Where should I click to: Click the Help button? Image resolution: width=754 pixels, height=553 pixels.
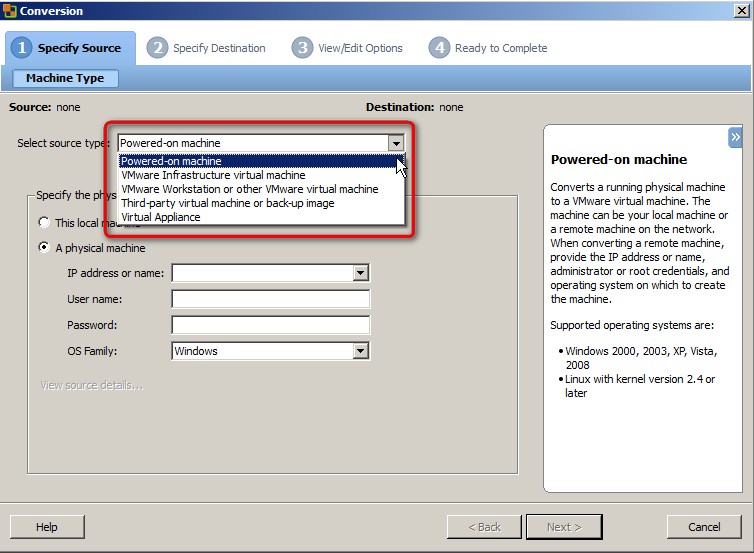pyautogui.click(x=47, y=527)
